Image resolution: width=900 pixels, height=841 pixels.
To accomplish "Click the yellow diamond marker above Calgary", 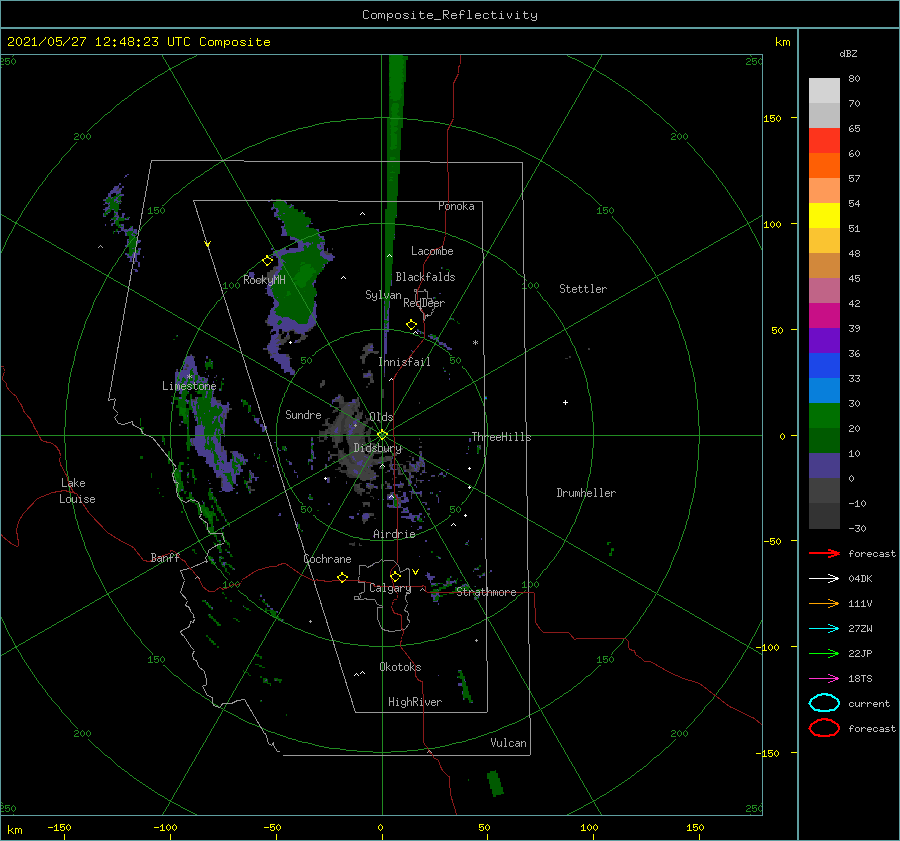I will pos(395,576).
